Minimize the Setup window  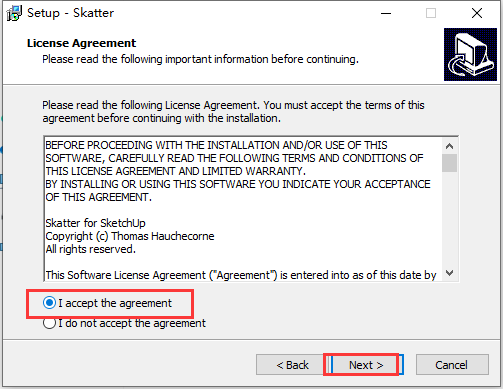(386, 13)
